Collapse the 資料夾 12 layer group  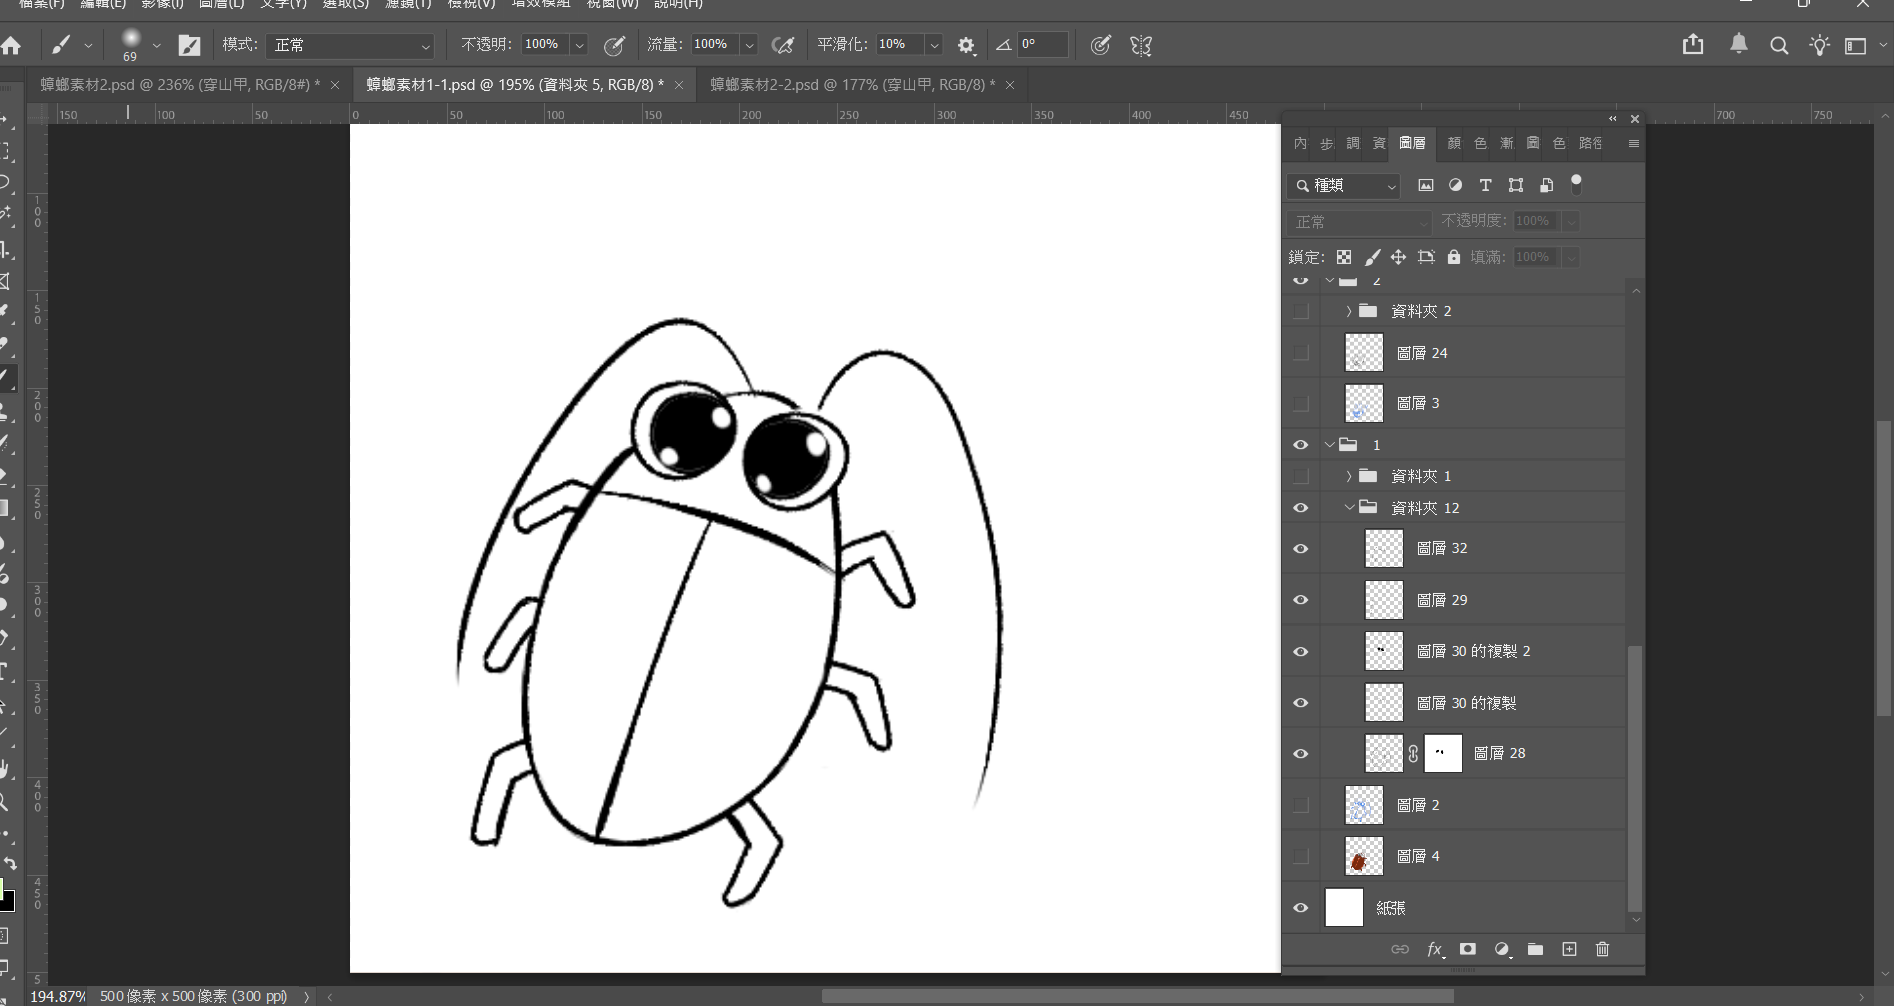(1349, 508)
